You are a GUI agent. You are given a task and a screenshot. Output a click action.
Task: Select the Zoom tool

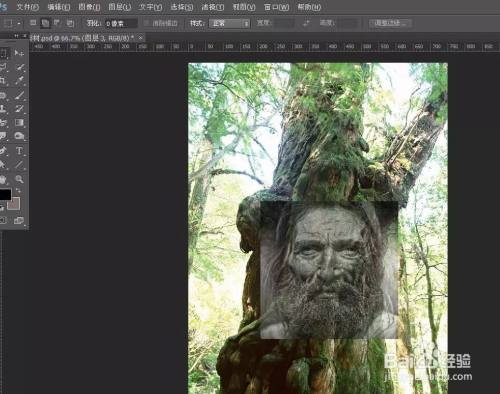[x=19, y=179]
